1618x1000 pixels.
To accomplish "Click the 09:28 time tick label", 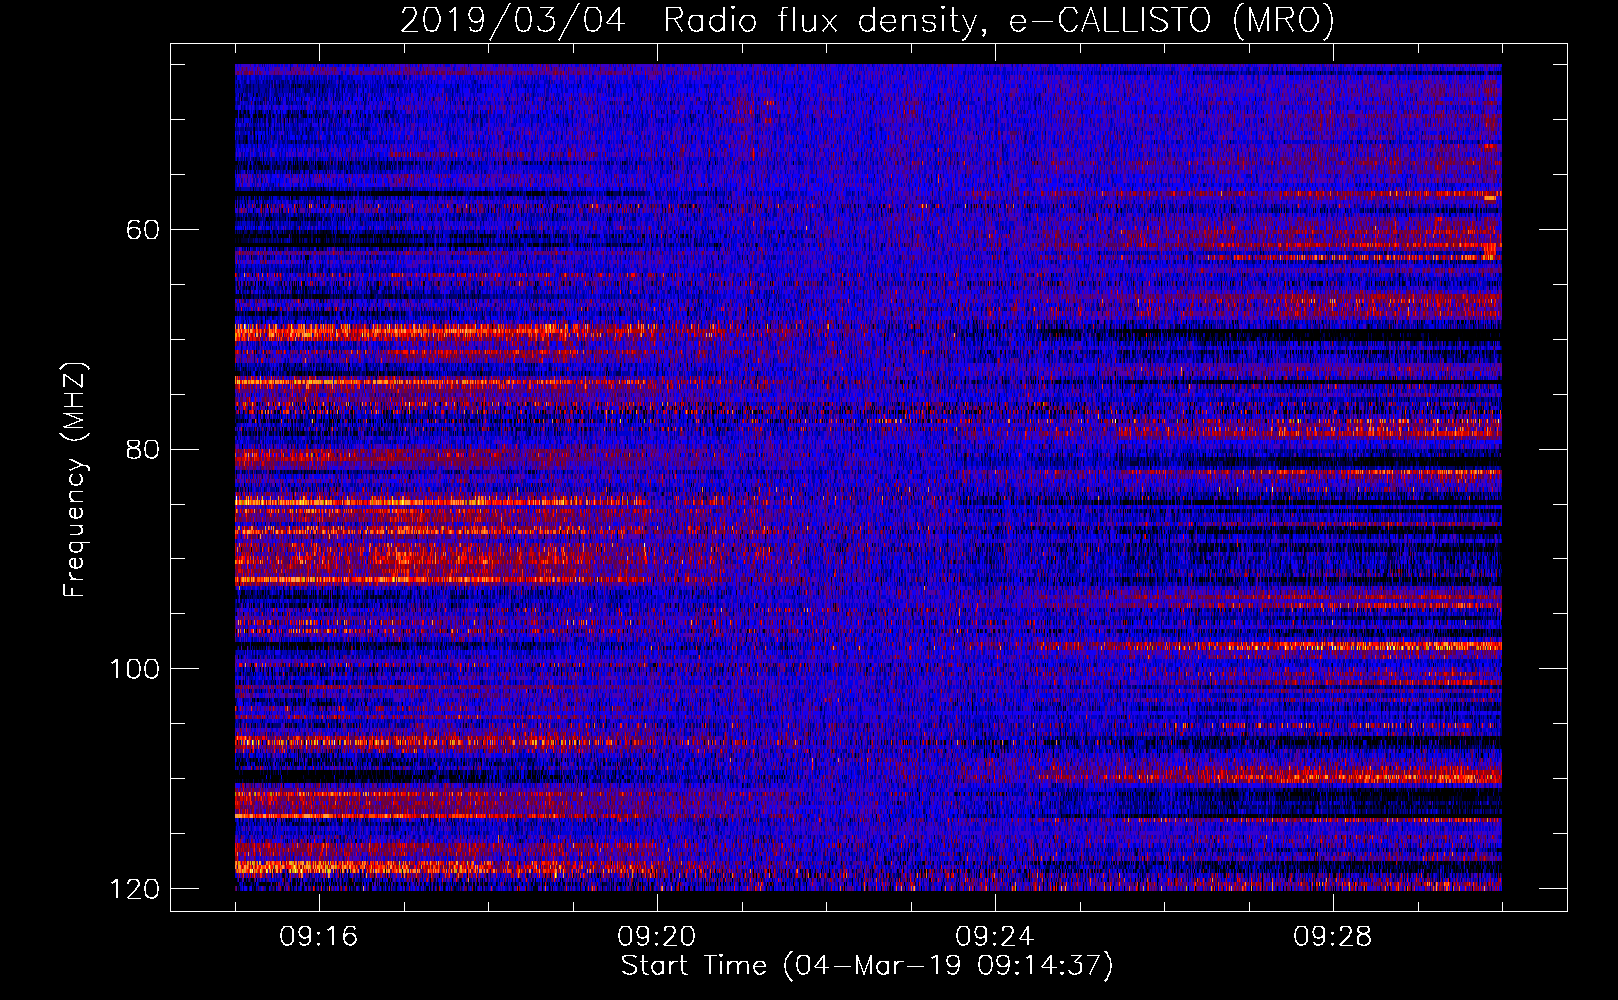I will (x=1333, y=937).
